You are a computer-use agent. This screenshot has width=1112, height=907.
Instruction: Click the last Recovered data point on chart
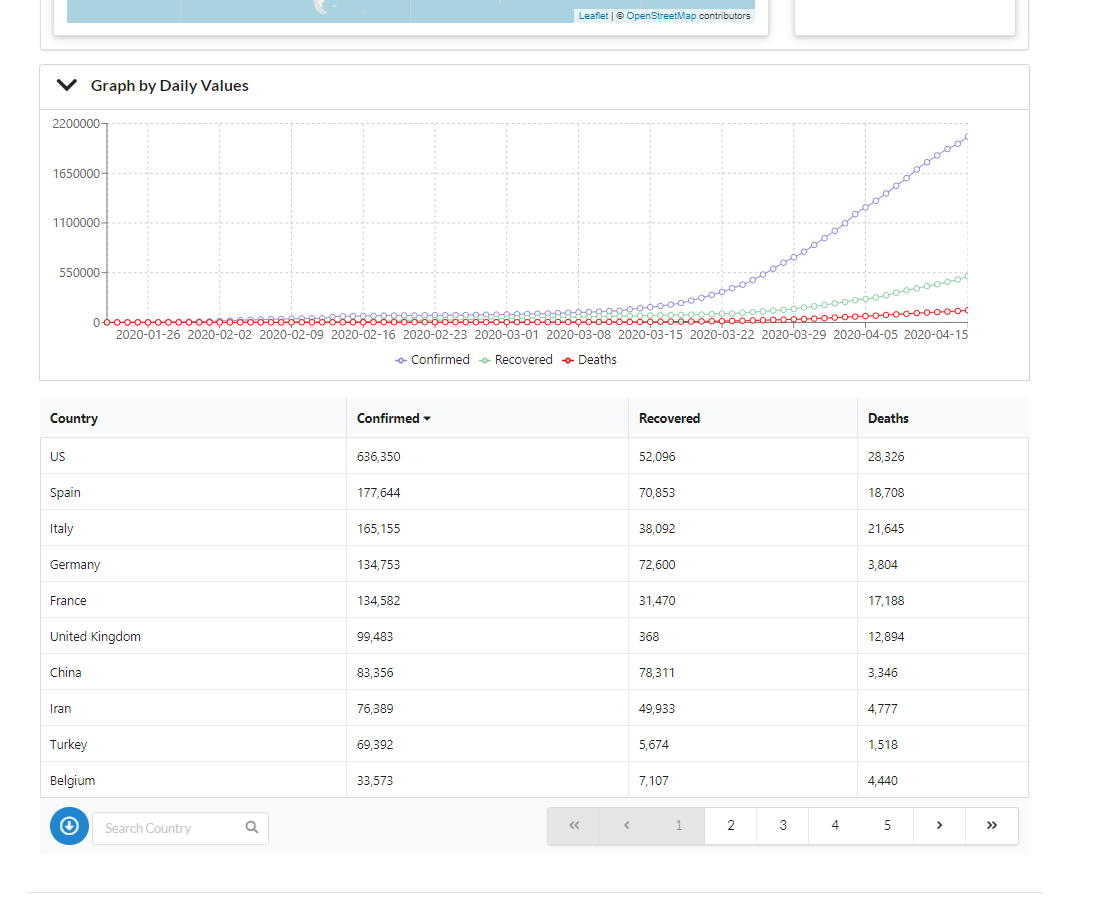(967, 276)
